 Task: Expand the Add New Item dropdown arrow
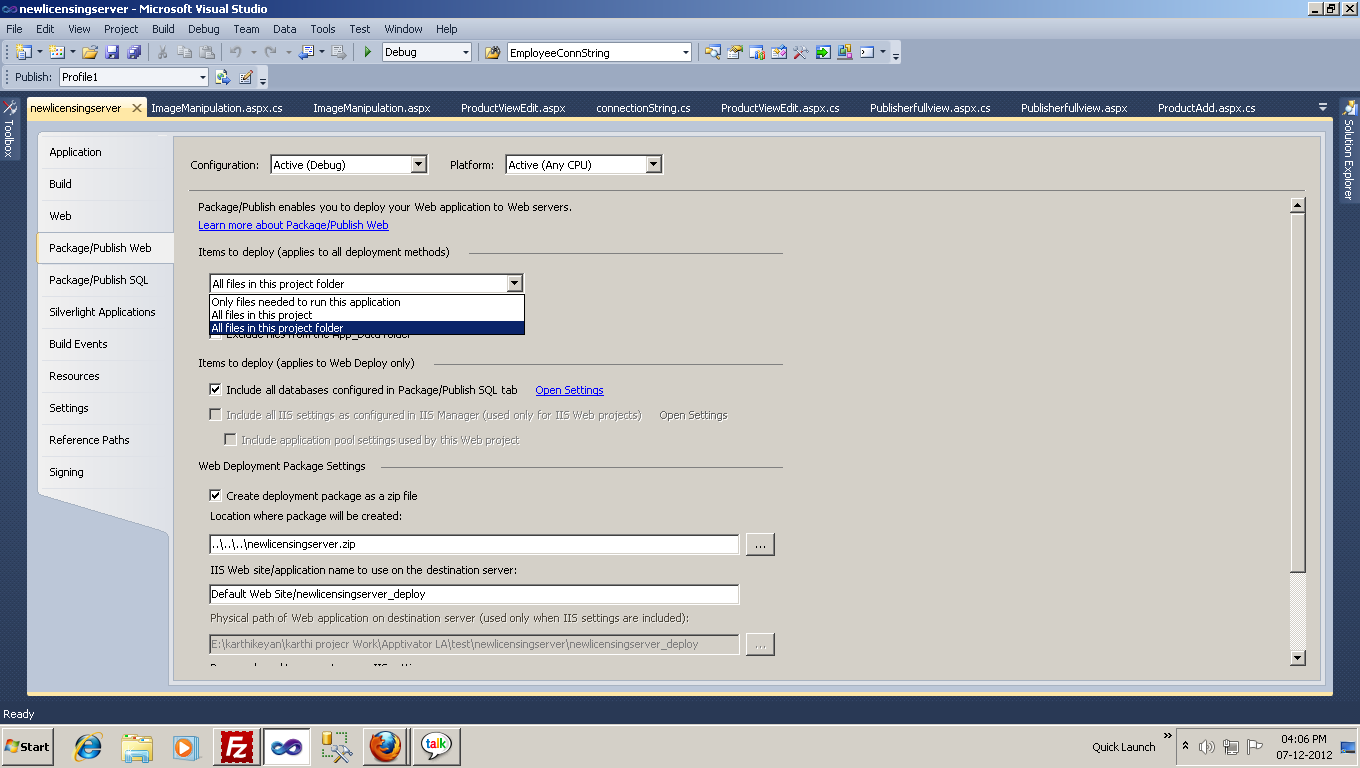73,52
